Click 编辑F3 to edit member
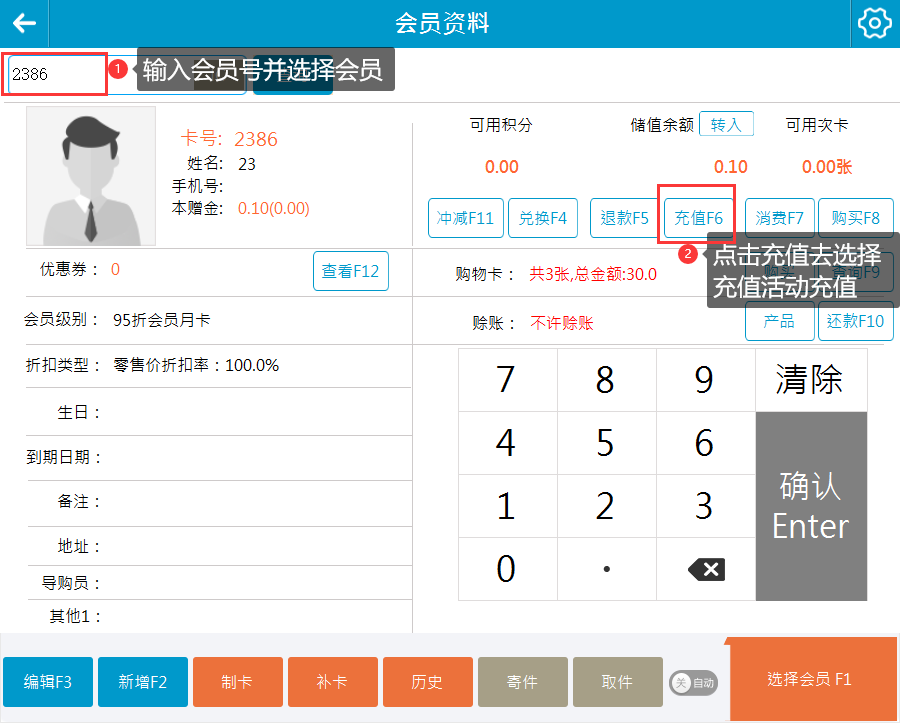The height and width of the screenshot is (723, 900). [48, 682]
